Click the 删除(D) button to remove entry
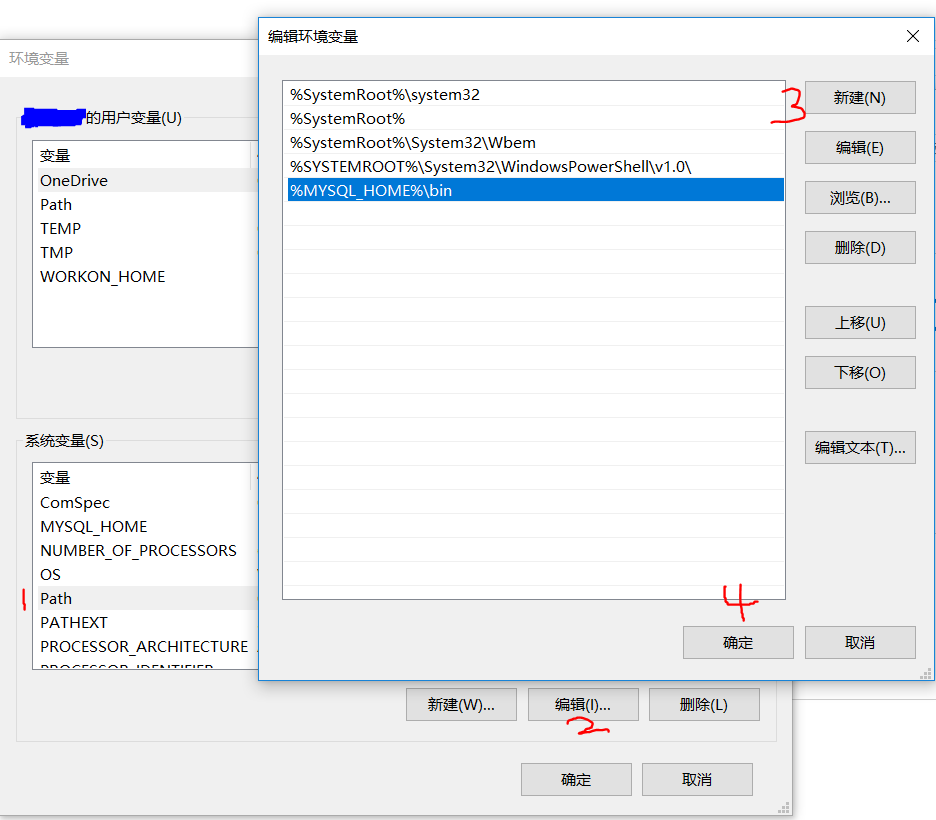 tap(859, 247)
